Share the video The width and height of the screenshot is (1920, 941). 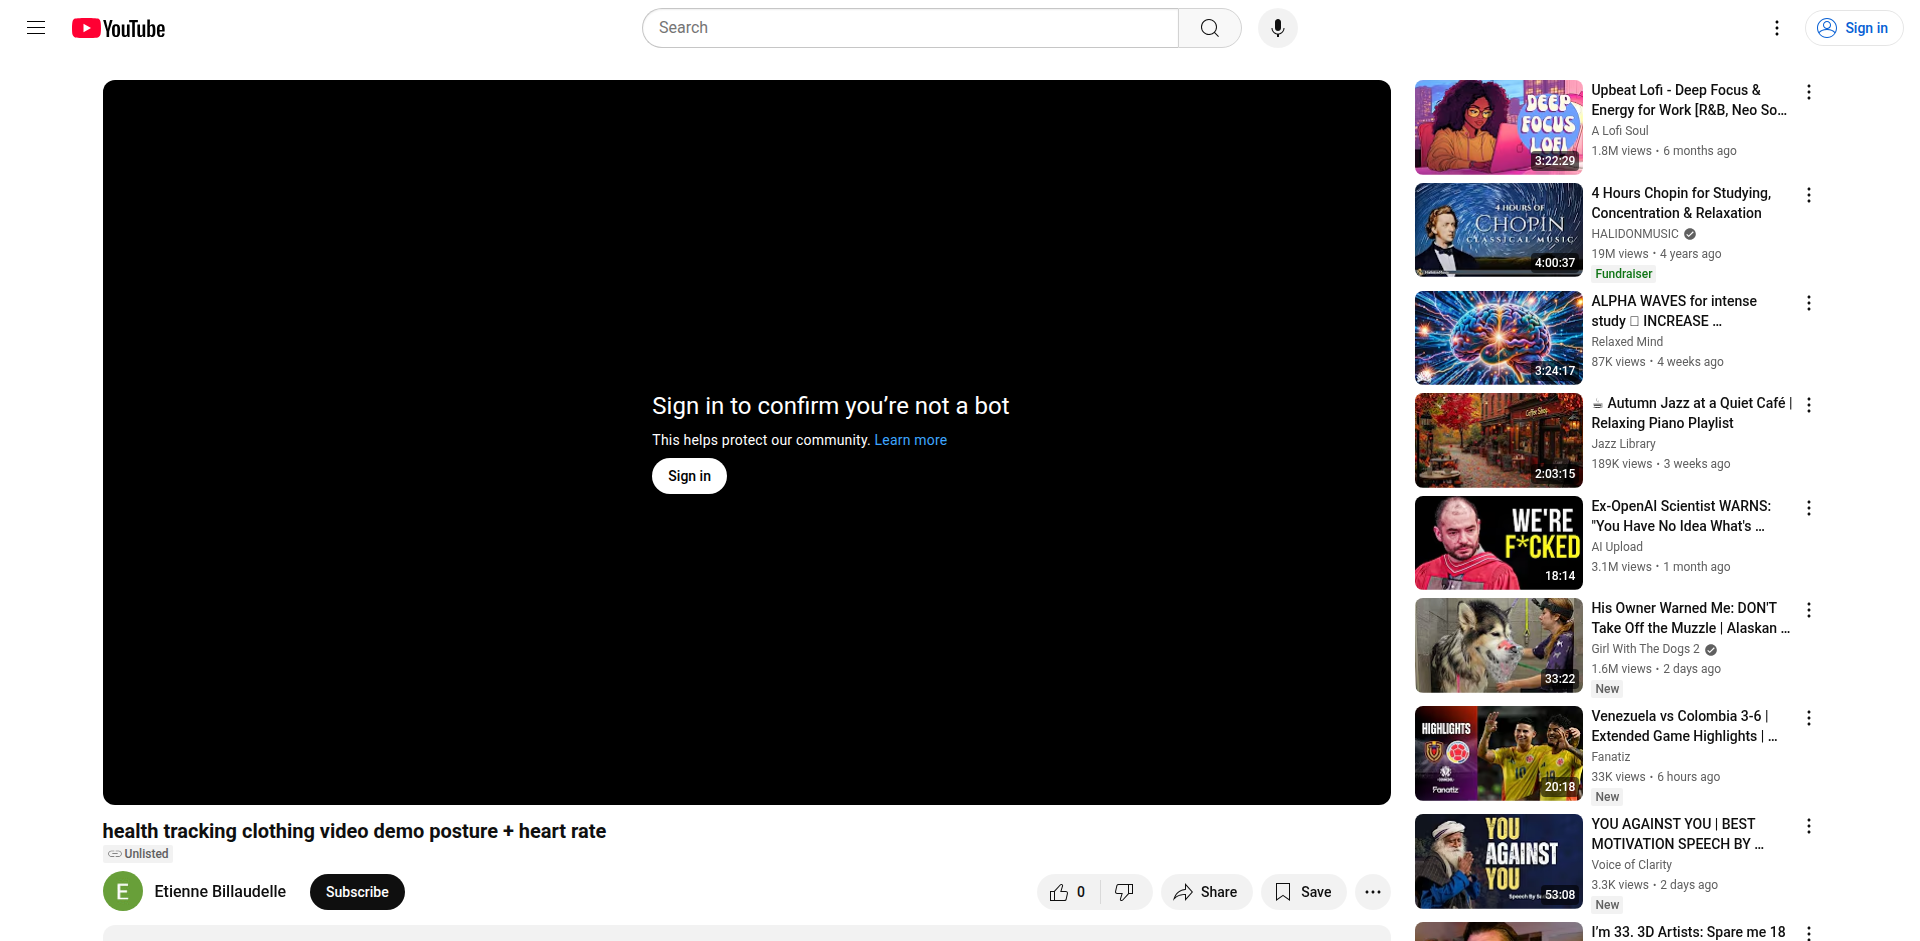click(1206, 892)
